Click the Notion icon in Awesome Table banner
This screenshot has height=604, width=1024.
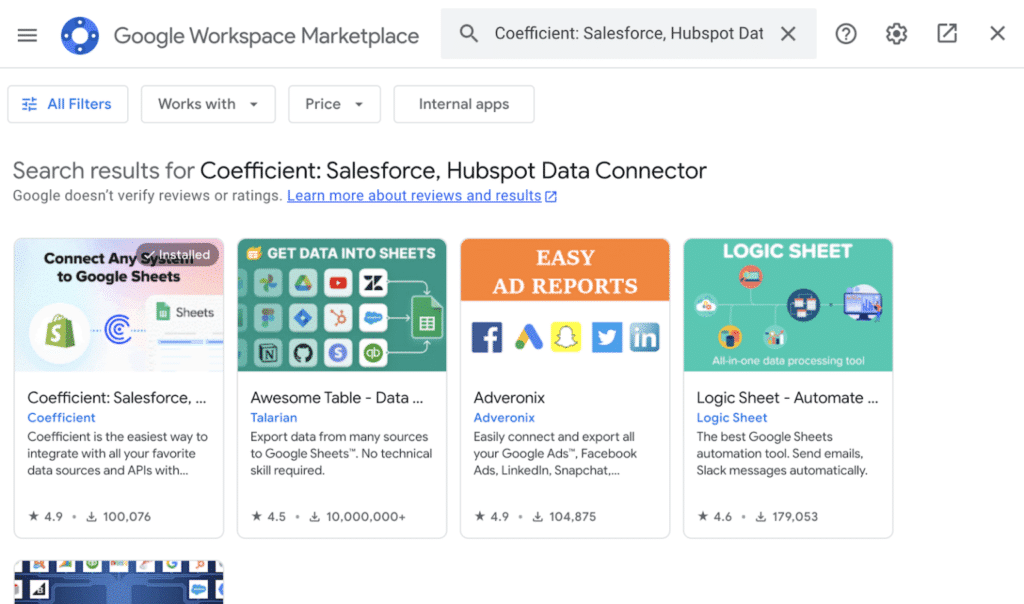(268, 353)
